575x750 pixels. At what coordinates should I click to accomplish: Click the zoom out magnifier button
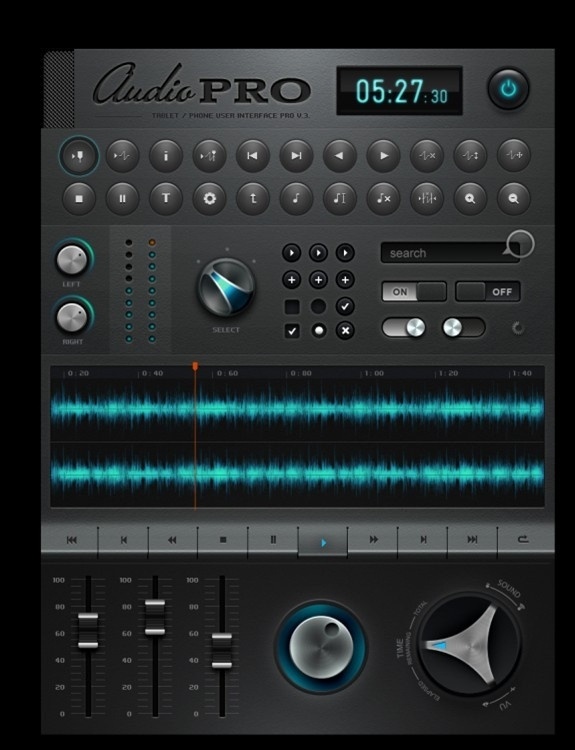514,198
